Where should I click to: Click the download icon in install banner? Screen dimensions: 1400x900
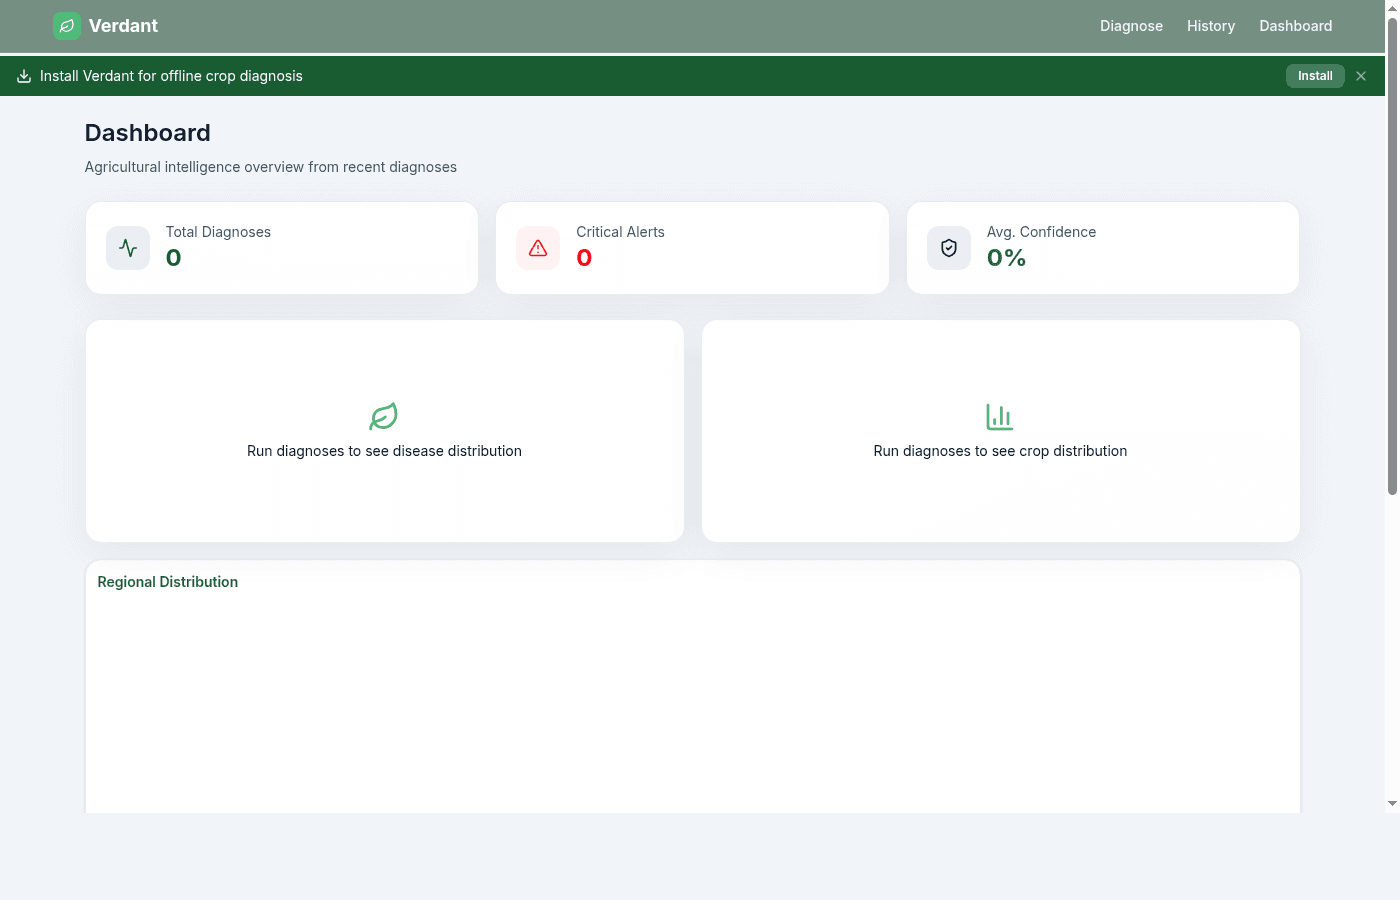[24, 76]
